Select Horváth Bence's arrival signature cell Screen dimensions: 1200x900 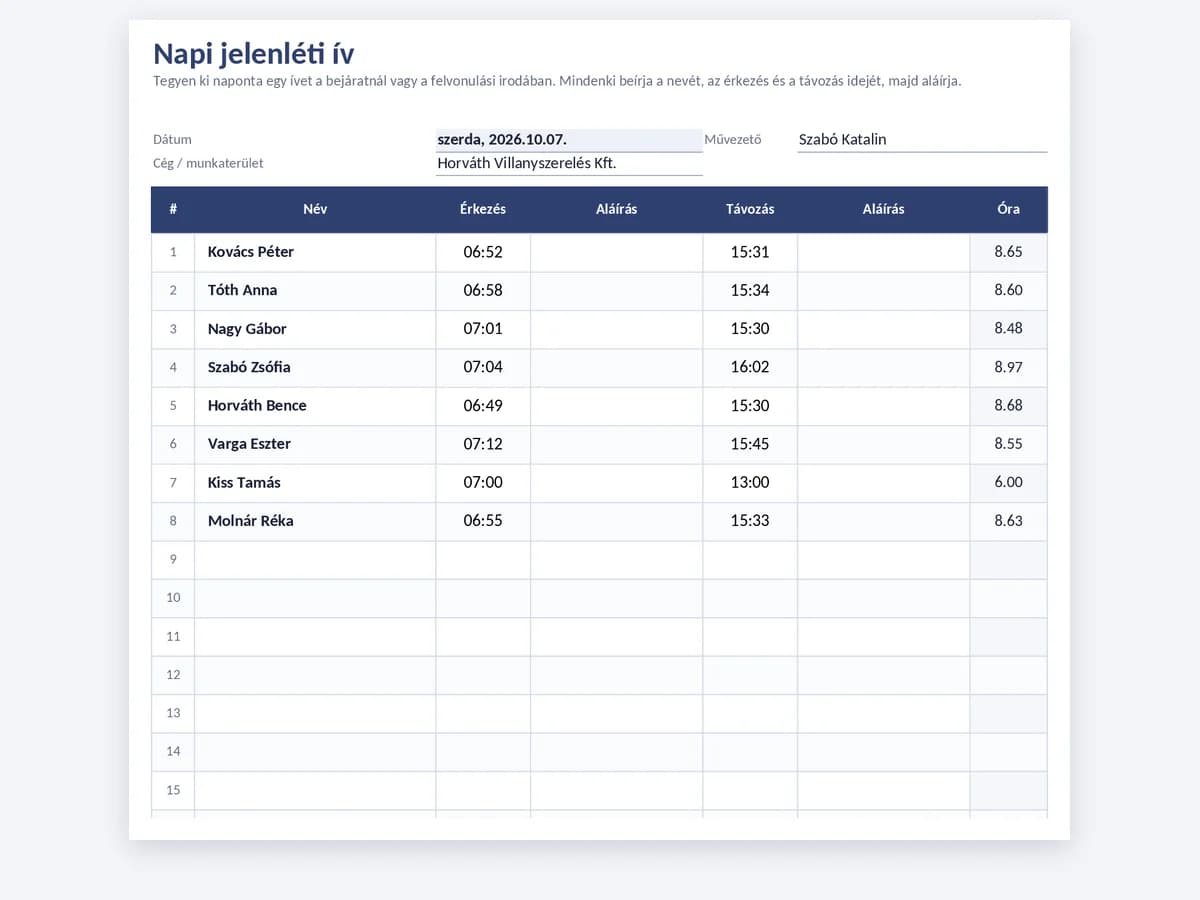tap(617, 406)
